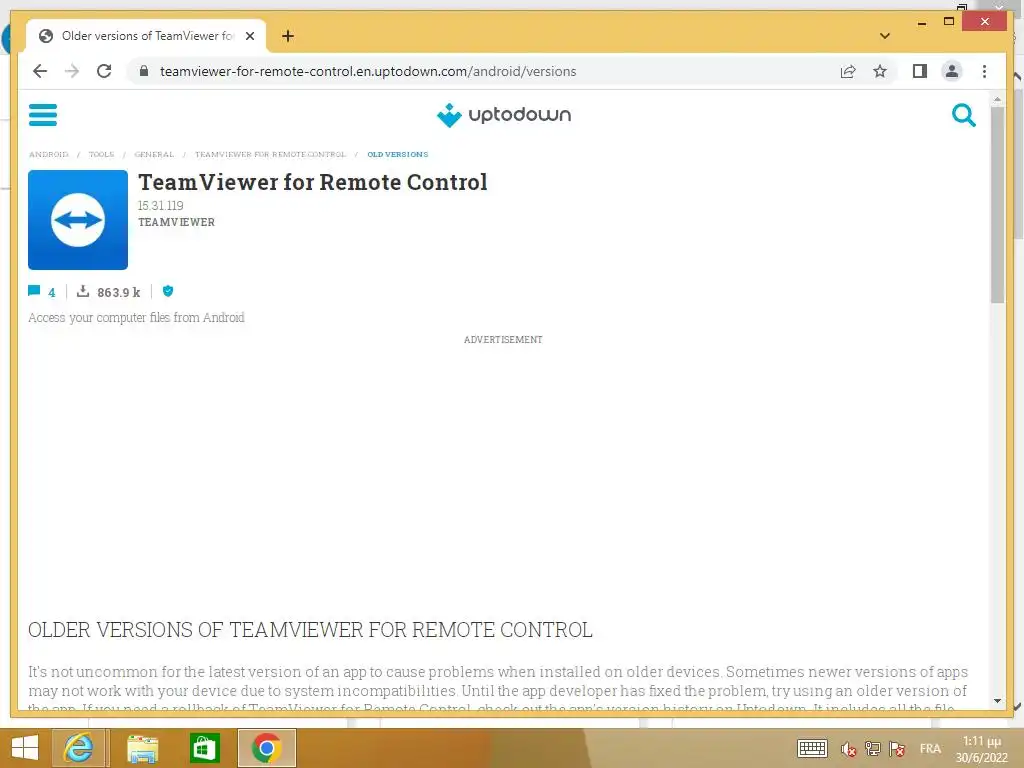The width and height of the screenshot is (1024, 768).
Task: Click the version number 15.31.119
Action: (161, 206)
